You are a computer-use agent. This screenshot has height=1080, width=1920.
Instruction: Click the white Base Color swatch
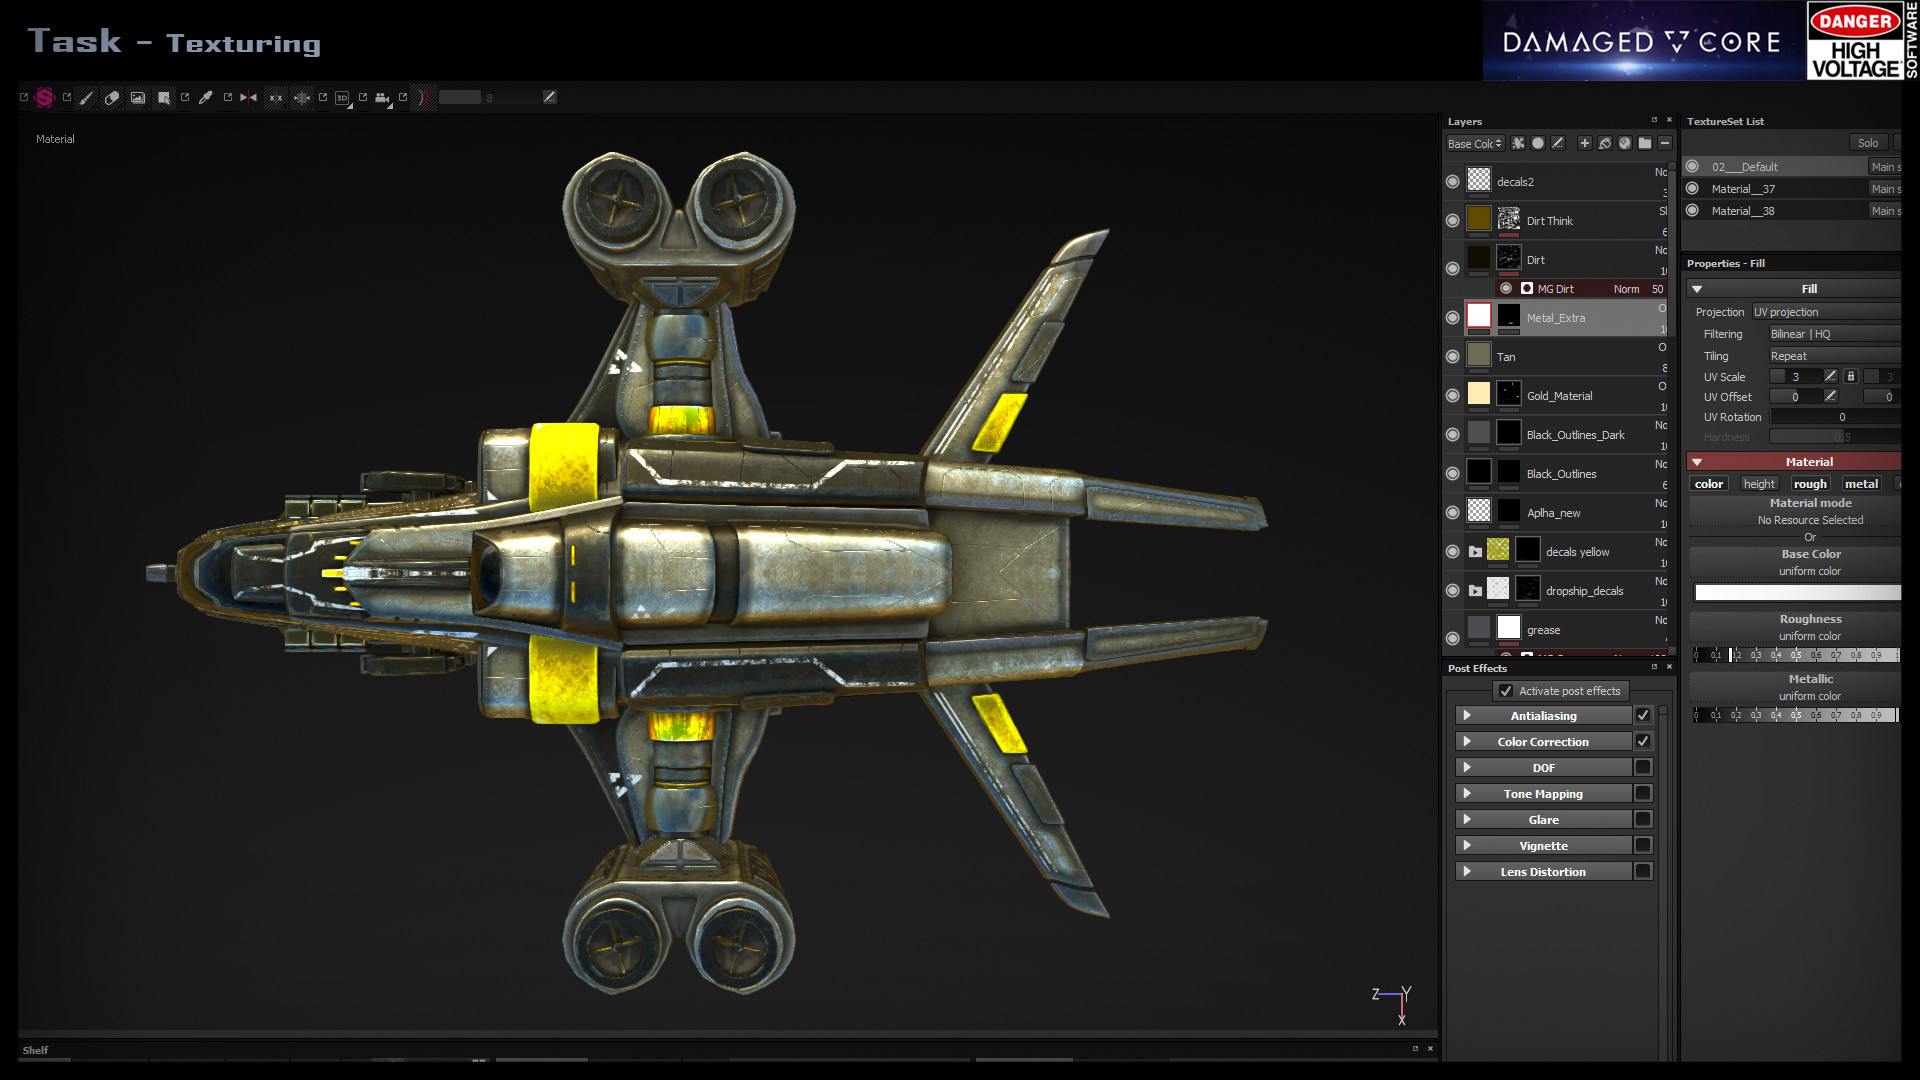[1795, 592]
